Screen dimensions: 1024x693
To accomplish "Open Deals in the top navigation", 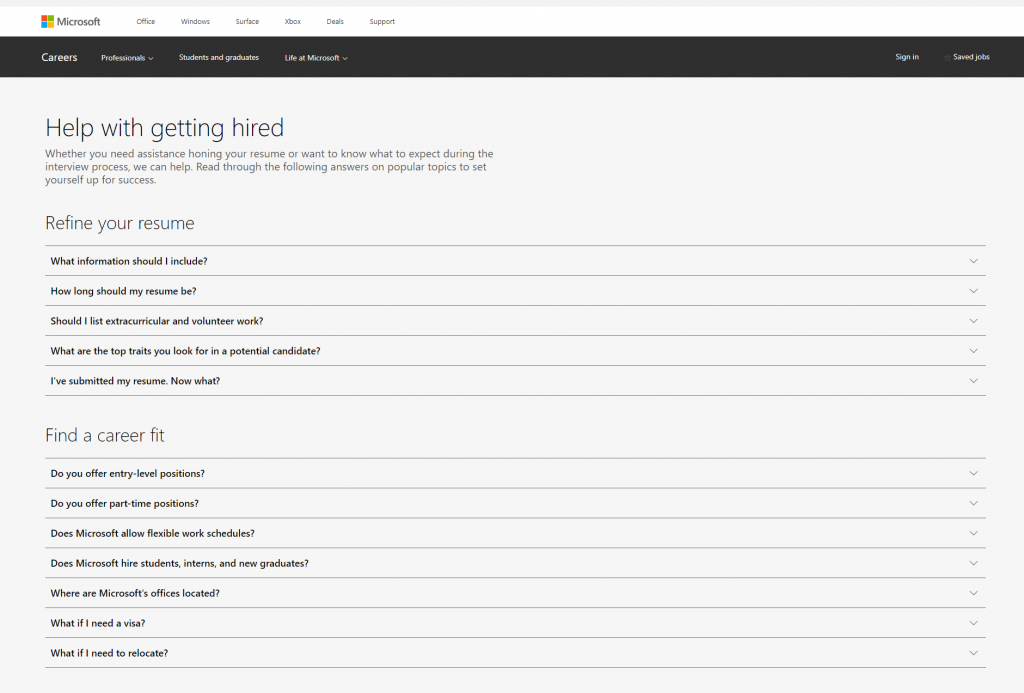I will point(335,22).
